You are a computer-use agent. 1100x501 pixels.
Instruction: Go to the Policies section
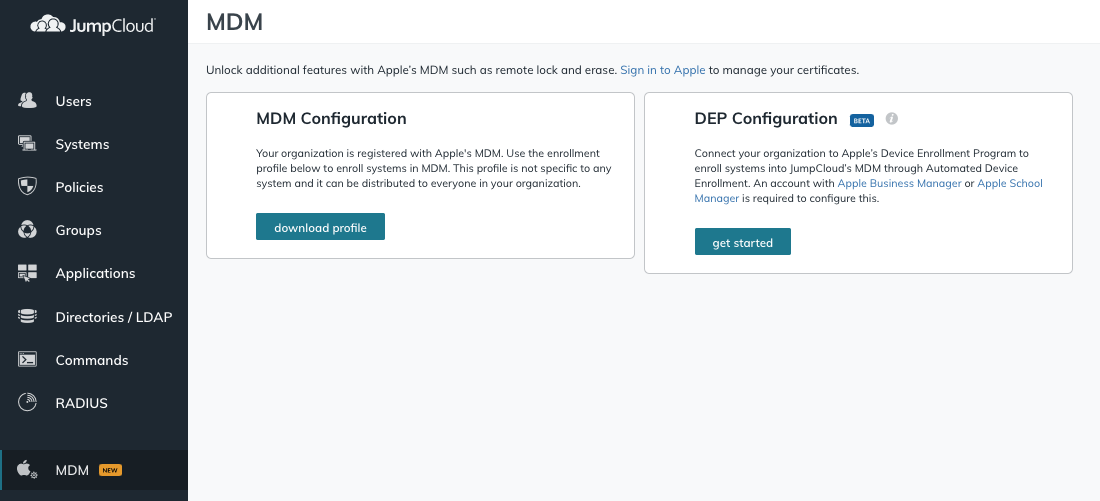[94, 187]
